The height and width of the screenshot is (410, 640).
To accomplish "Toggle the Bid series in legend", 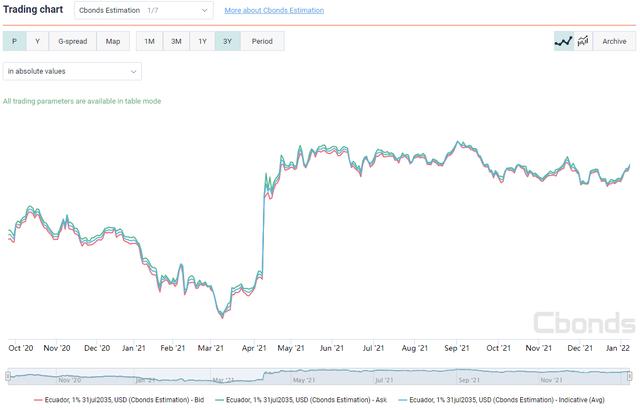I will click(119, 400).
